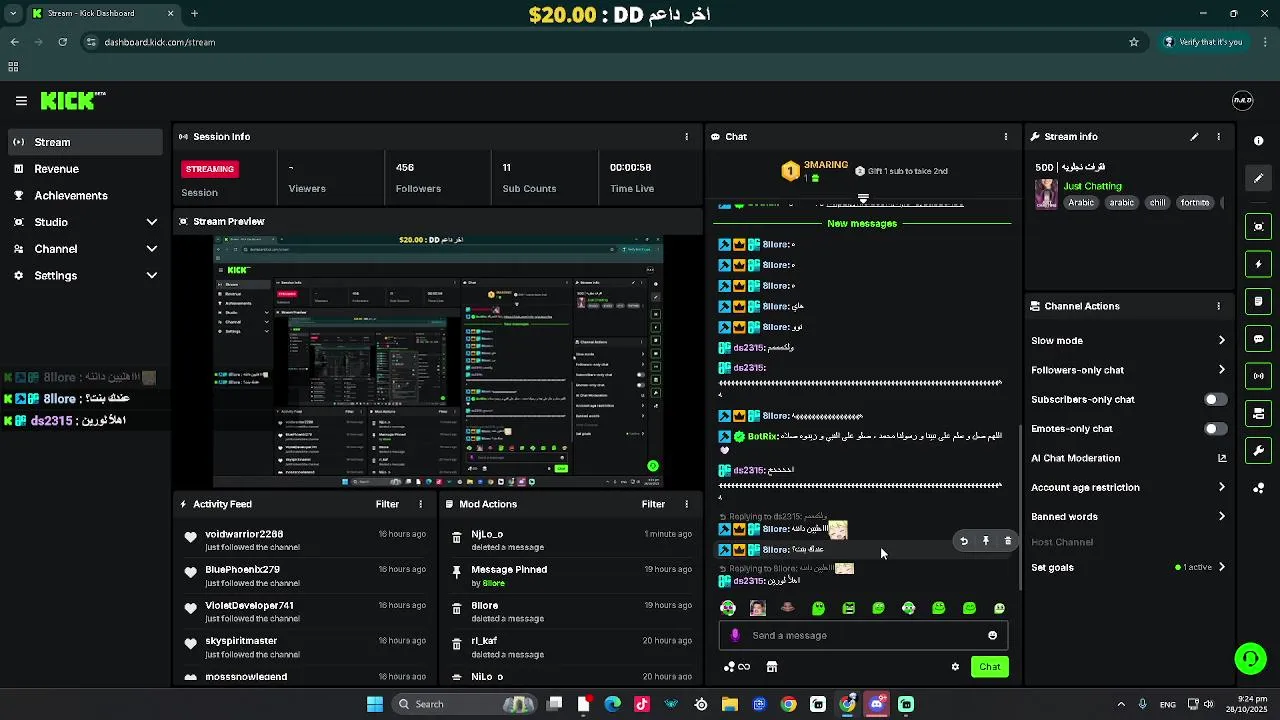Screen dimensions: 1280x720
Task: Open the Channel Actions three-dot menu
Action: point(1218,306)
